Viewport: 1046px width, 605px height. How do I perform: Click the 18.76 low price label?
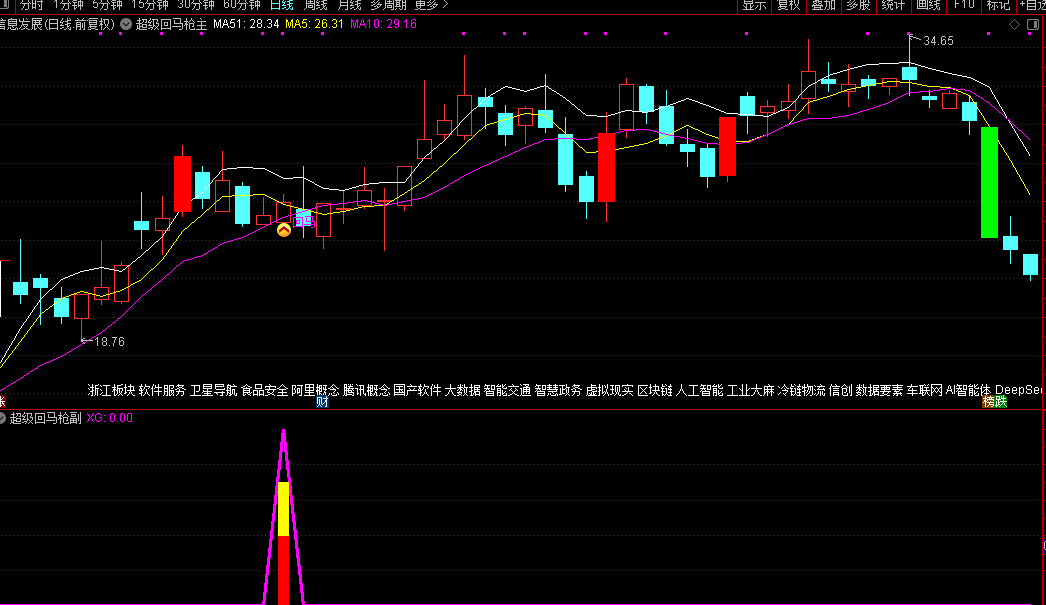[x=109, y=342]
